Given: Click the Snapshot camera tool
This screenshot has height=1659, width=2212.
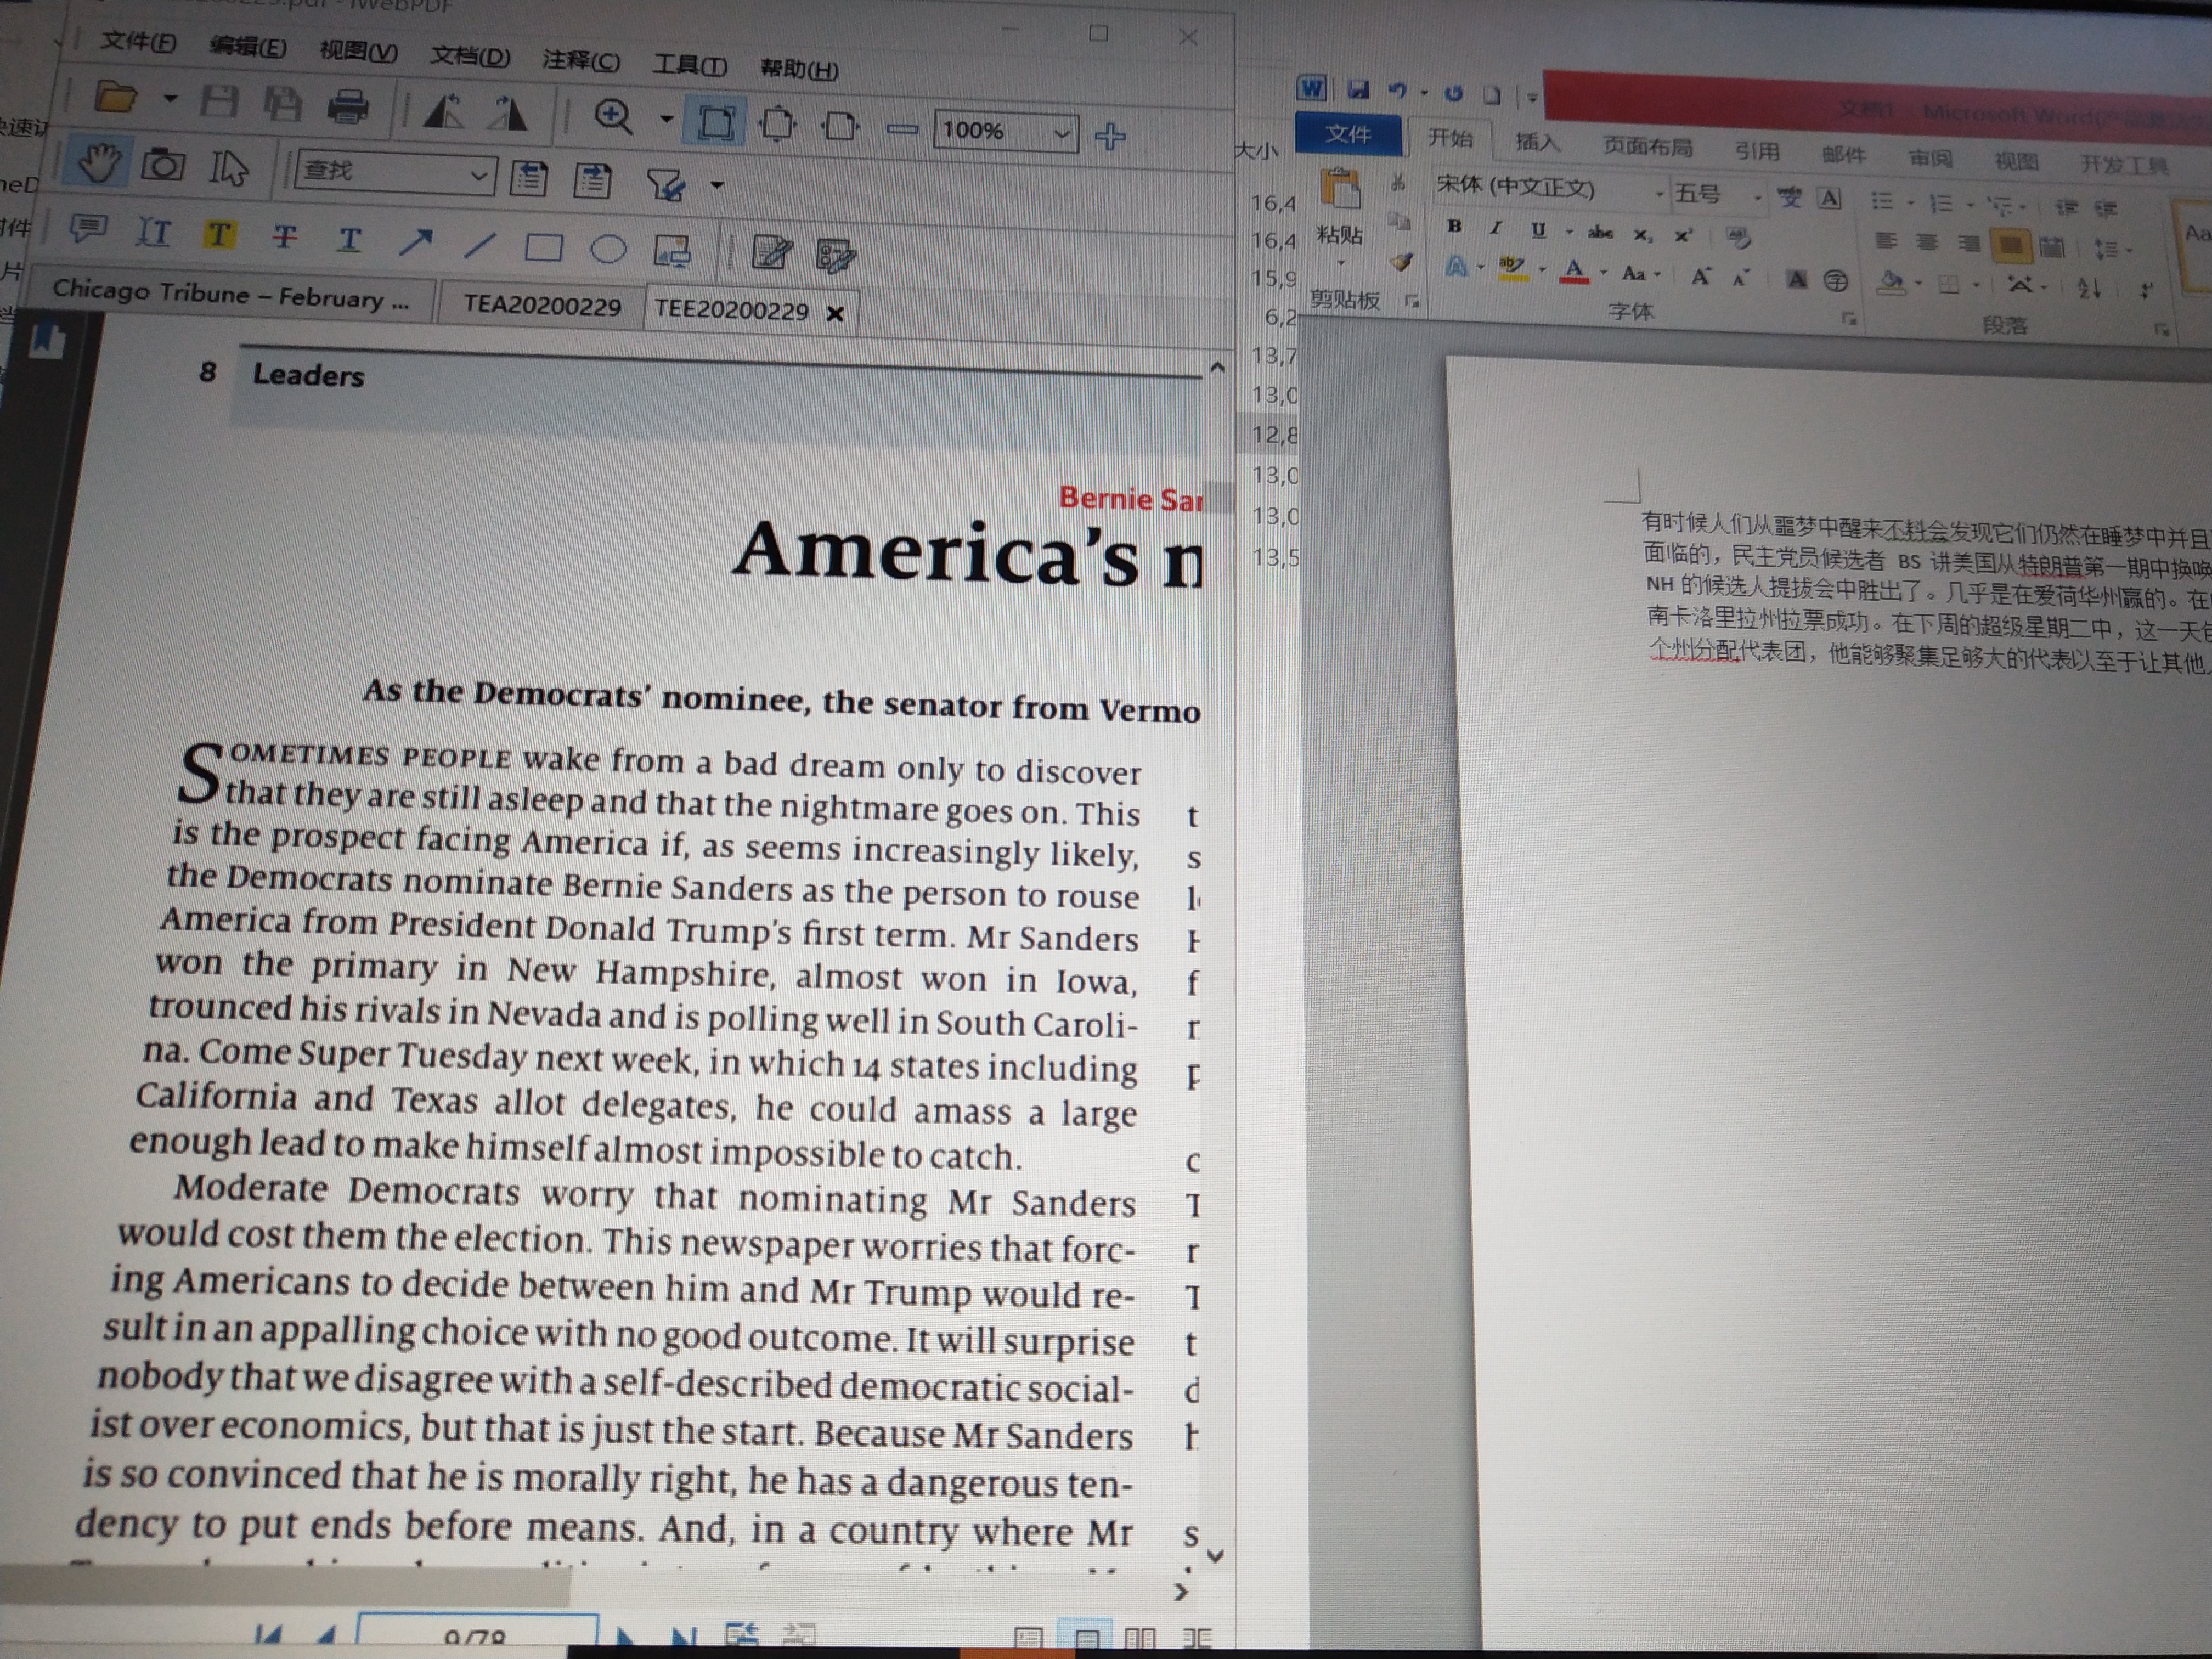Looking at the screenshot, I should click(163, 165).
